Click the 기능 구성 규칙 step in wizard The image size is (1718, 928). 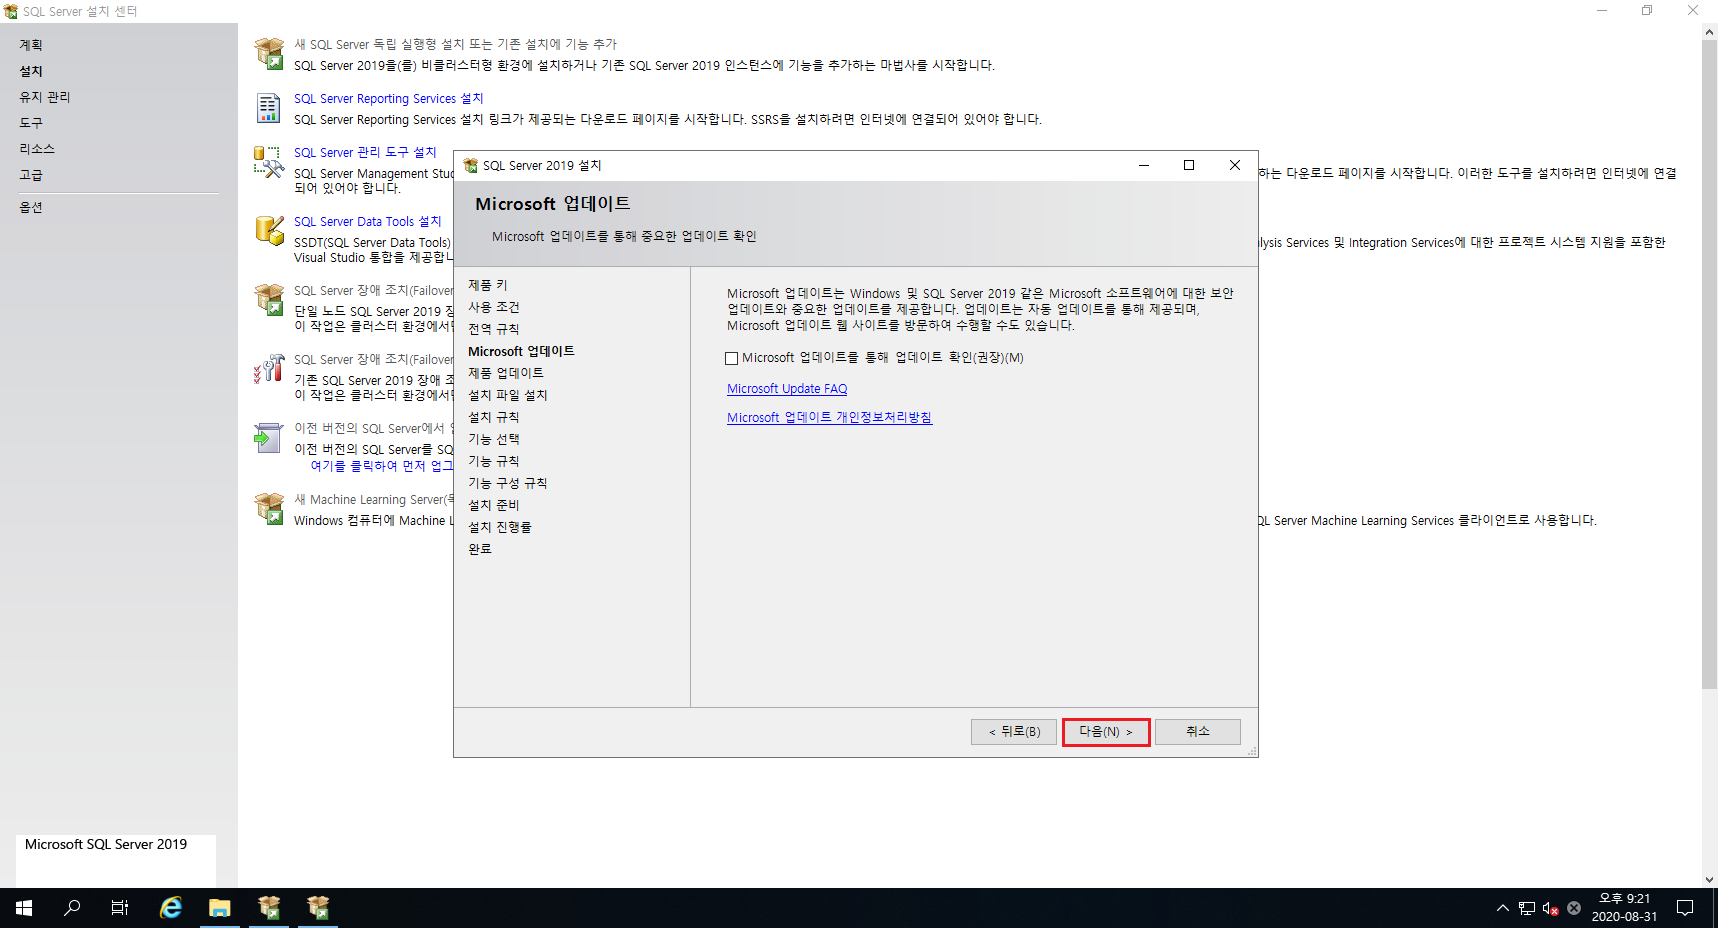click(508, 484)
